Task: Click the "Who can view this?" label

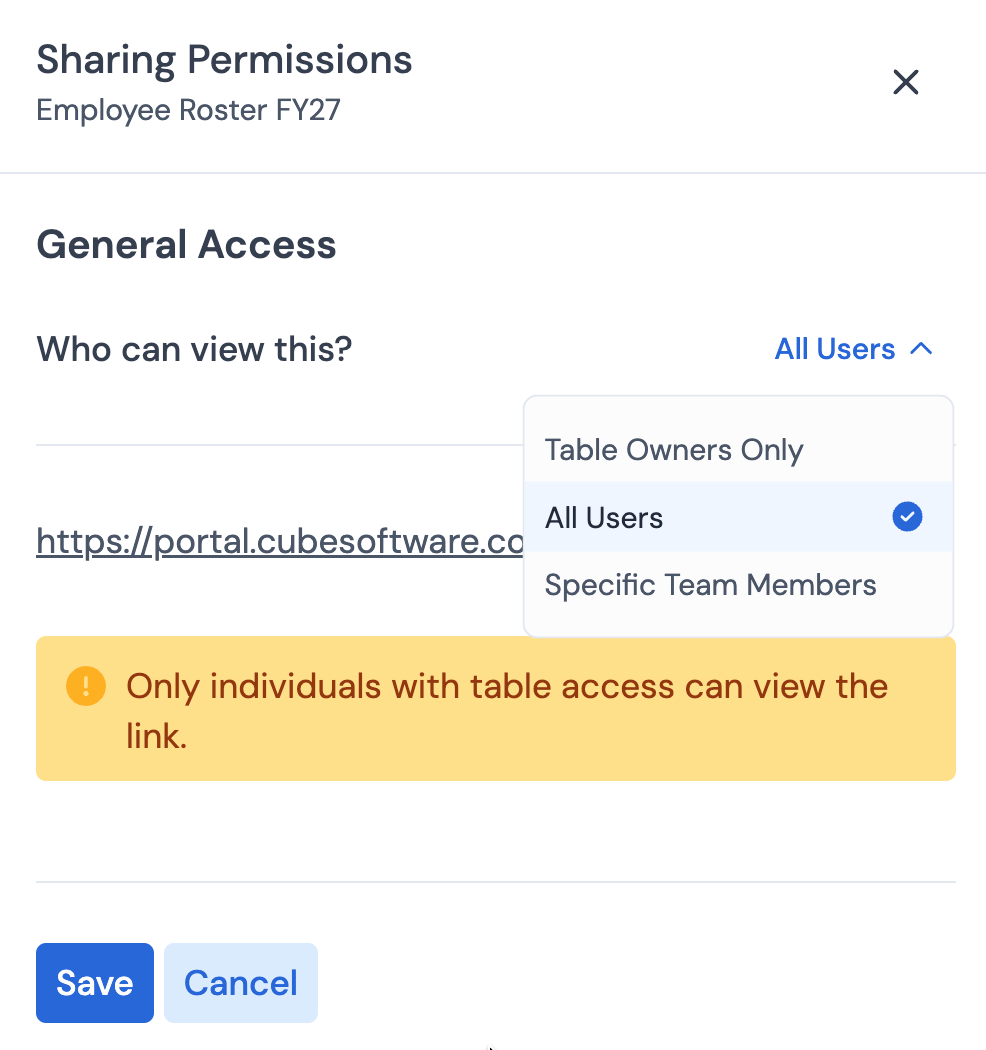Action: click(x=194, y=349)
